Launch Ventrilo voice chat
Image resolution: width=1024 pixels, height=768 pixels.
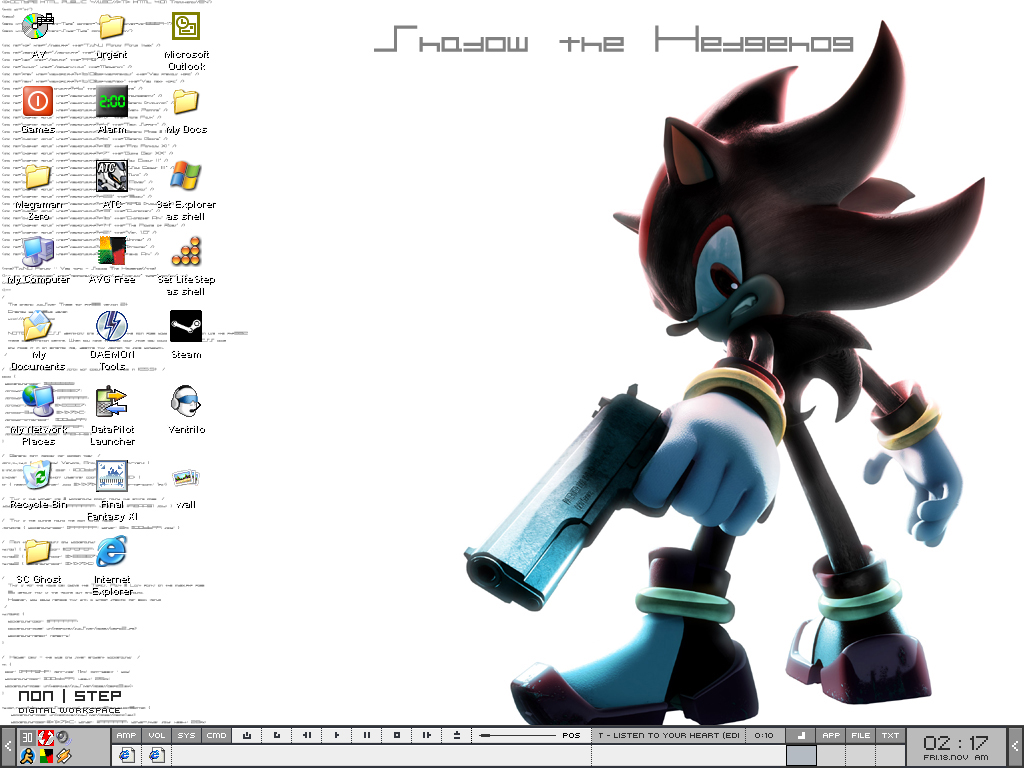point(186,402)
